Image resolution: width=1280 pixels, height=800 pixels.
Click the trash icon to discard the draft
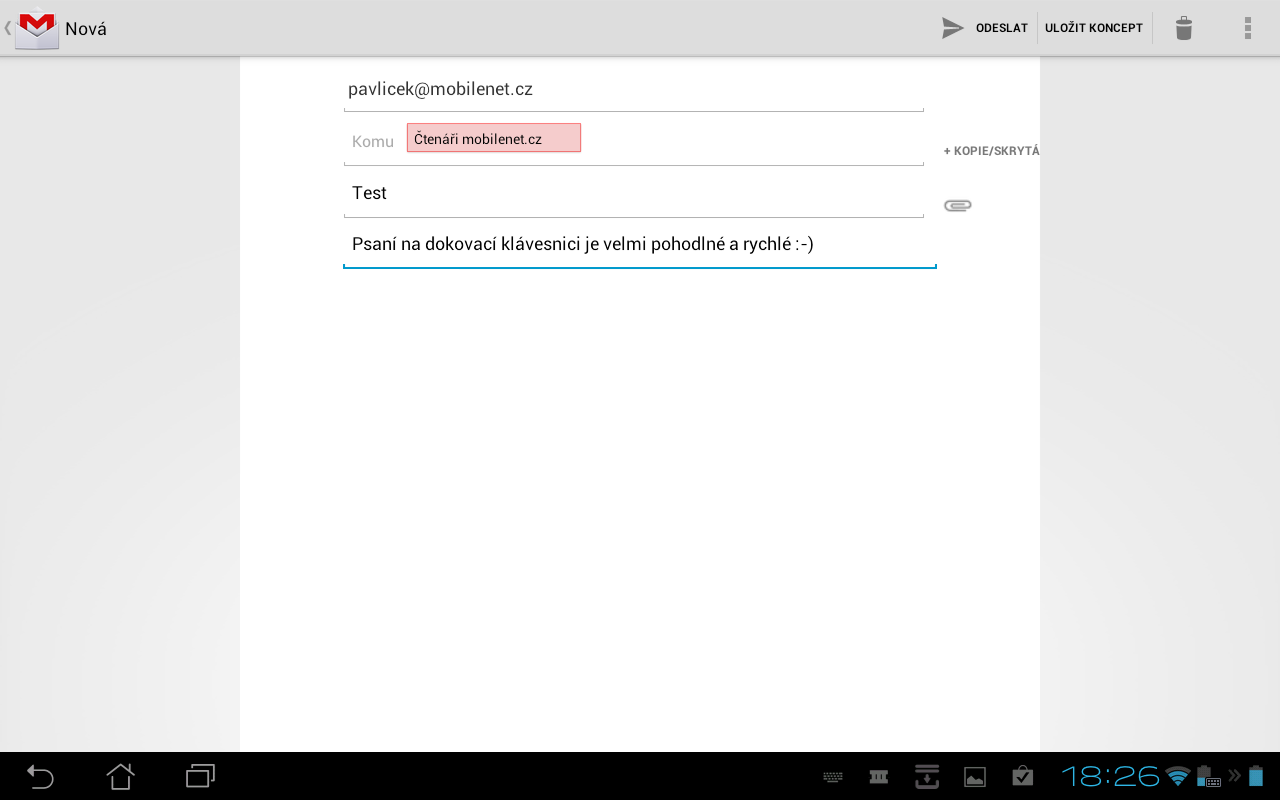[x=1183, y=27]
